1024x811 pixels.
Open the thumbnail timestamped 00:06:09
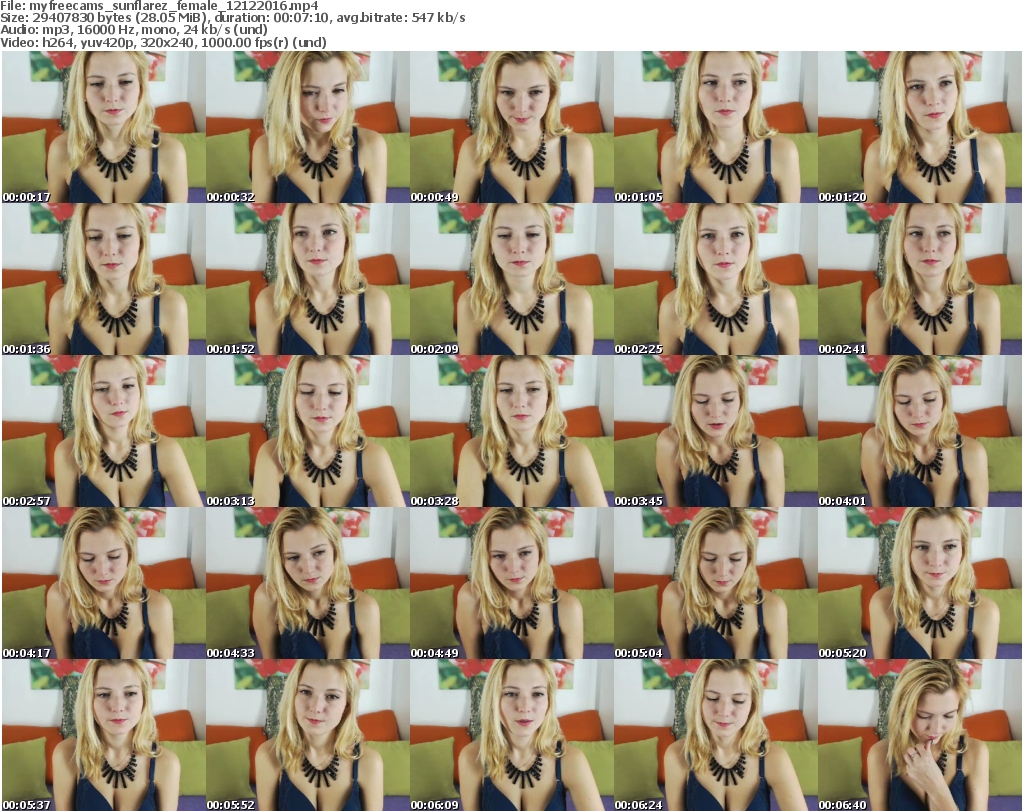[512, 735]
